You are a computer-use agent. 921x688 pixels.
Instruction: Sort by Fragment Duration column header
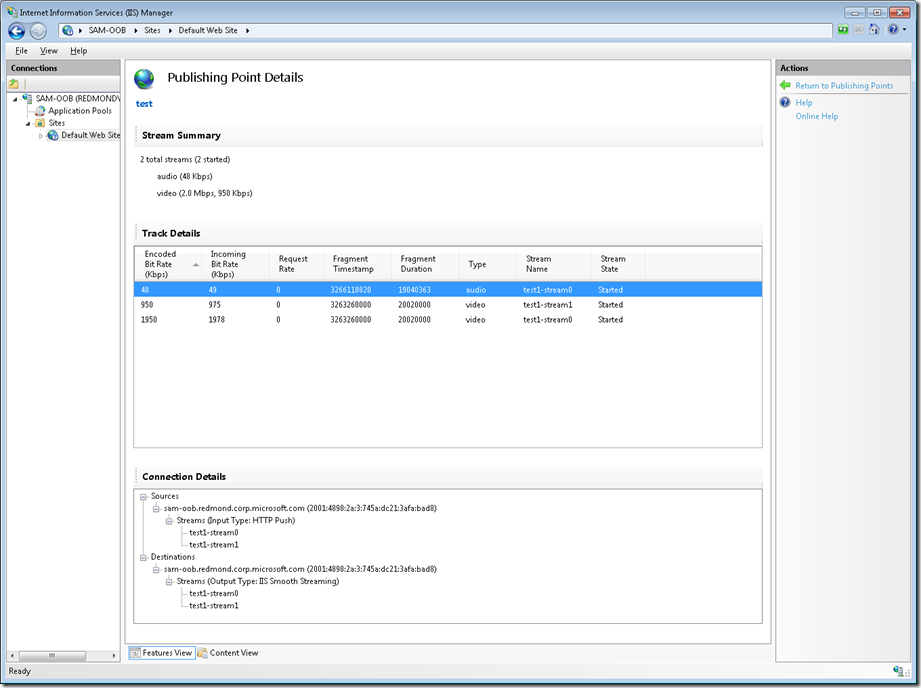coord(425,264)
